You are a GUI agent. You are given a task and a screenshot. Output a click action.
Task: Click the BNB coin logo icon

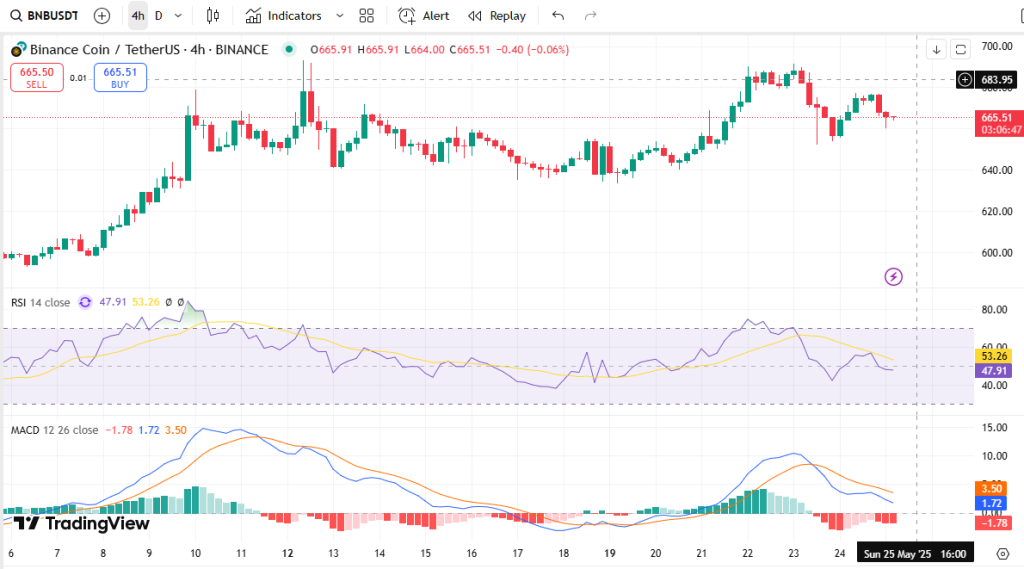pyautogui.click(x=18, y=50)
